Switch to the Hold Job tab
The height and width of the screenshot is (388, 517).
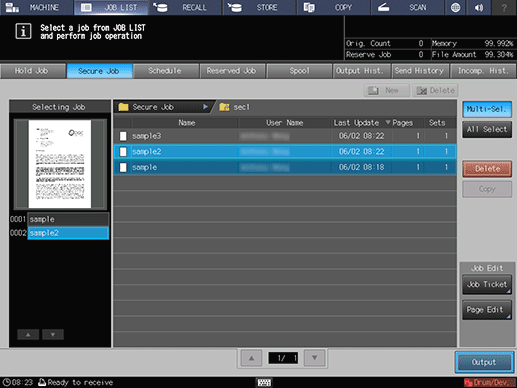coord(33,71)
